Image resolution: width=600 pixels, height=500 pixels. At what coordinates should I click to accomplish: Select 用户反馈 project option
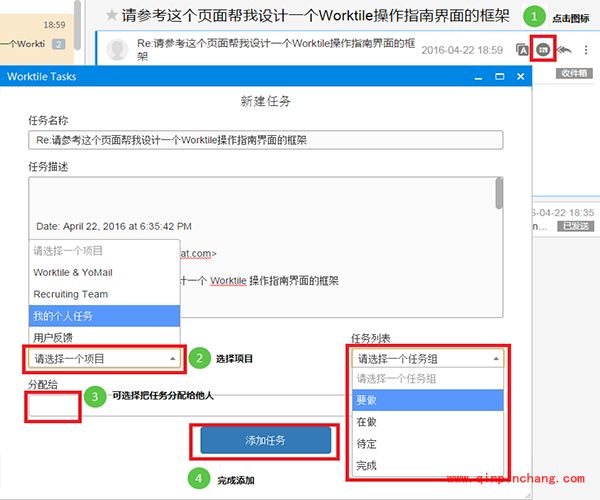click(x=104, y=337)
